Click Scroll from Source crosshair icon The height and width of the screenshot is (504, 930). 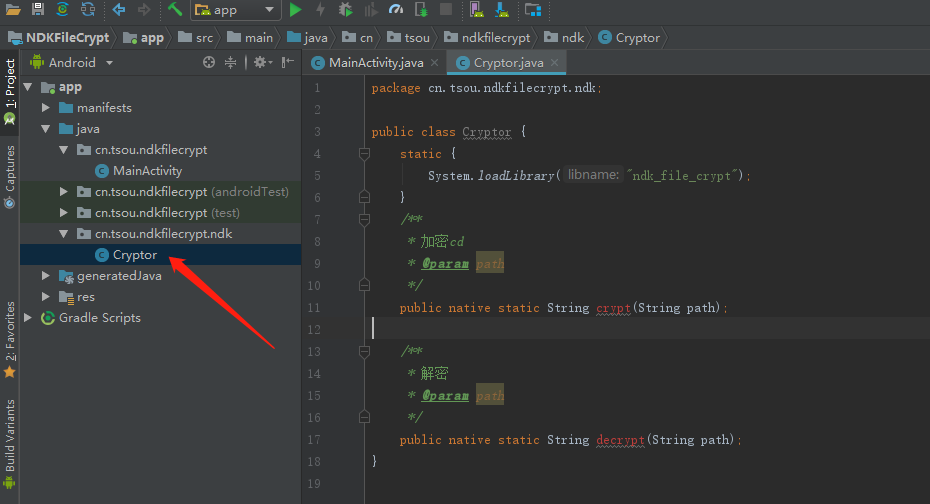click(209, 62)
